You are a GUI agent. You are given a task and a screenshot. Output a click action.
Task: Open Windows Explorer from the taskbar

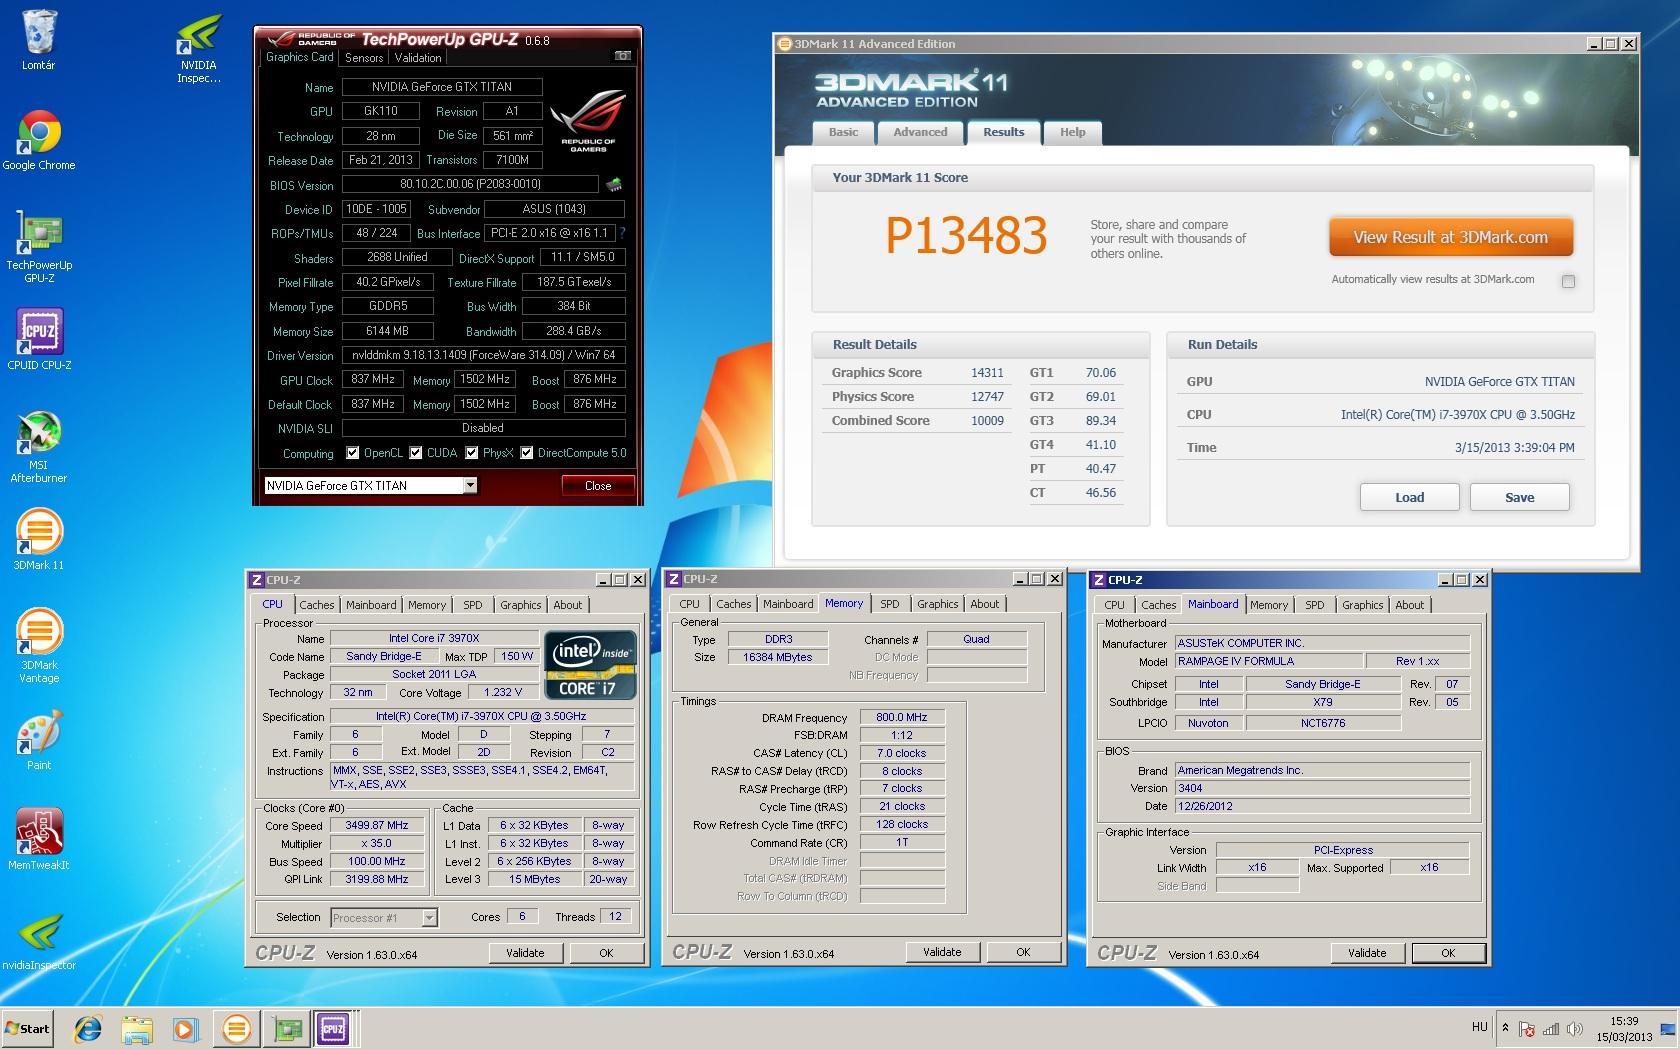pos(137,1028)
